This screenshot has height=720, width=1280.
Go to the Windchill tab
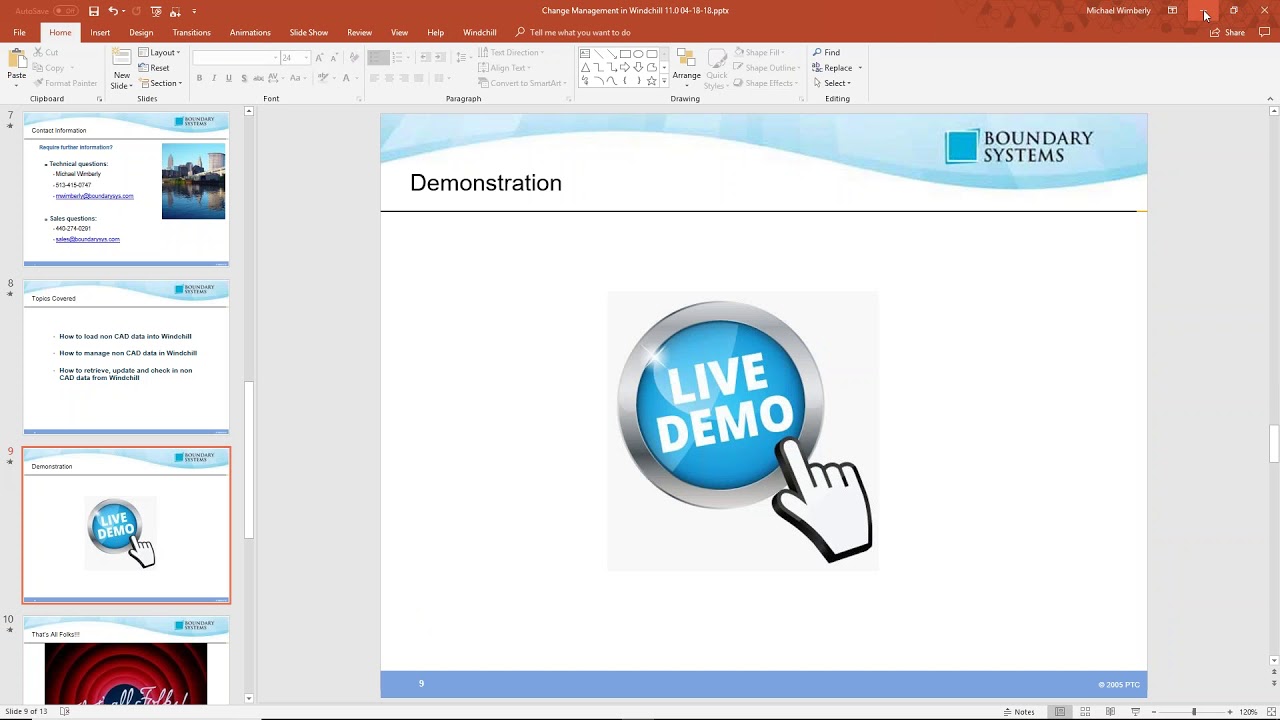(480, 32)
